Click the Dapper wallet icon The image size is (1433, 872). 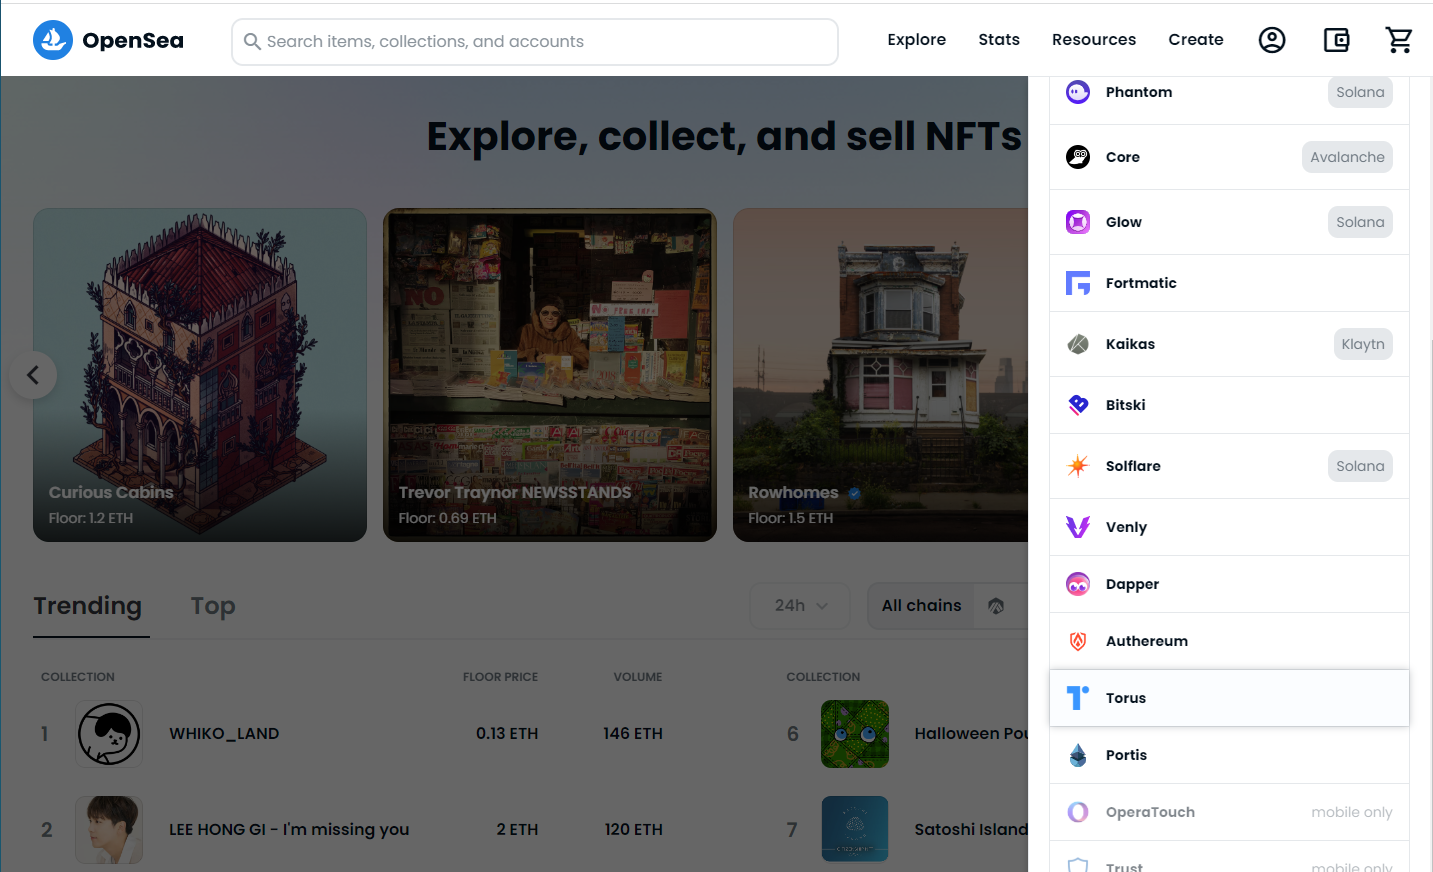tap(1078, 584)
